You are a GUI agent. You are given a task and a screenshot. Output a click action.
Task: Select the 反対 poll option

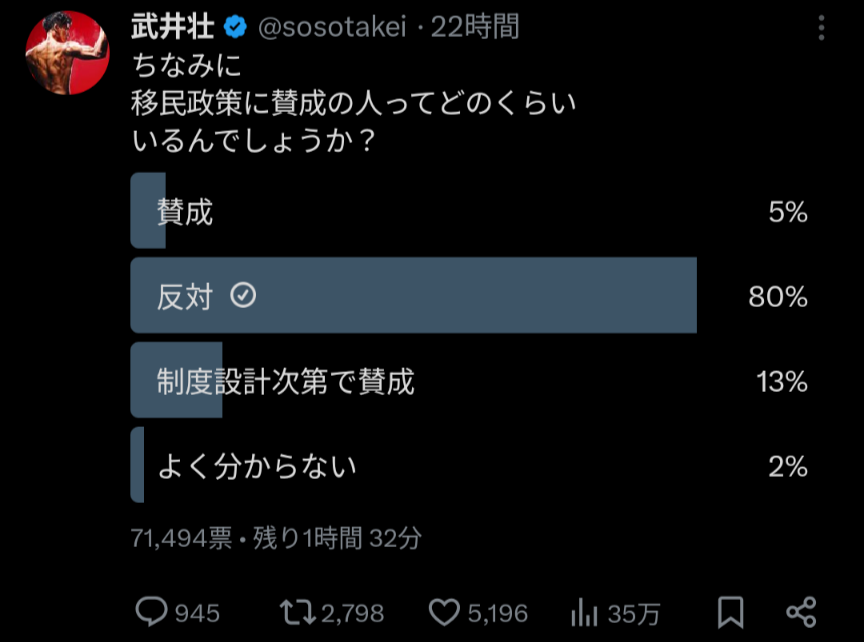186,296
